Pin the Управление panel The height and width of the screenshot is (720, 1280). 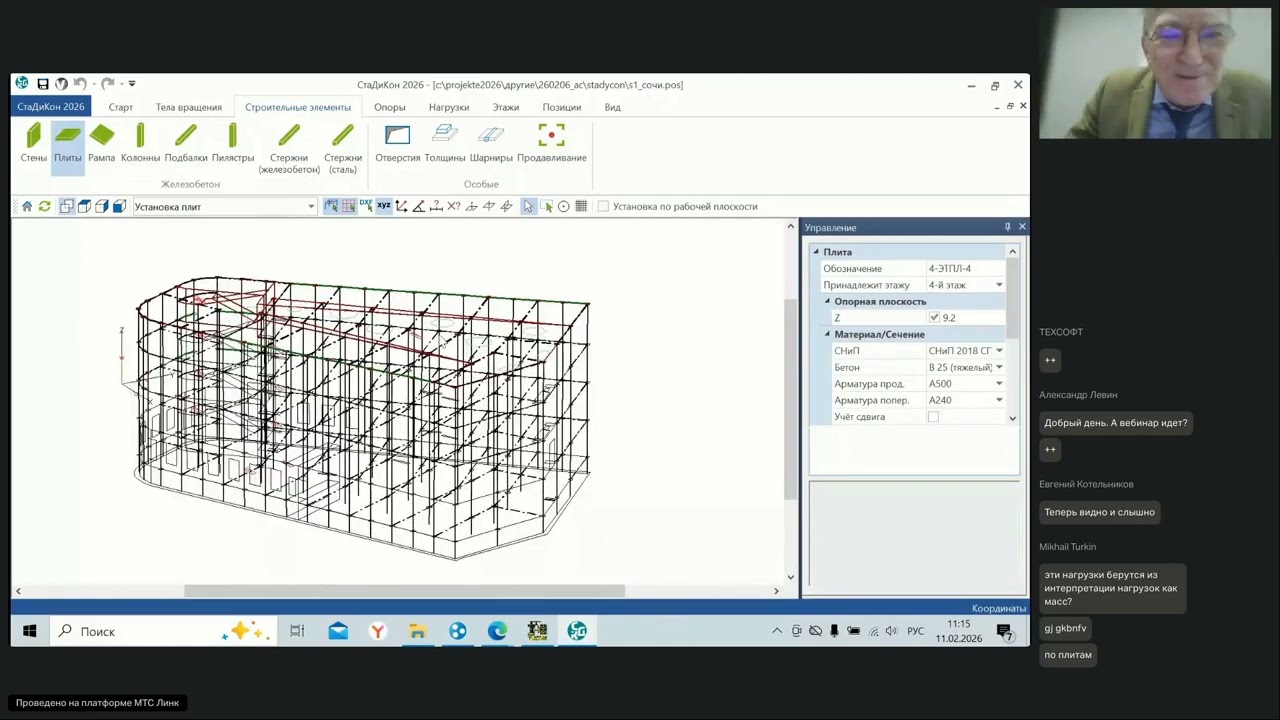click(1007, 227)
